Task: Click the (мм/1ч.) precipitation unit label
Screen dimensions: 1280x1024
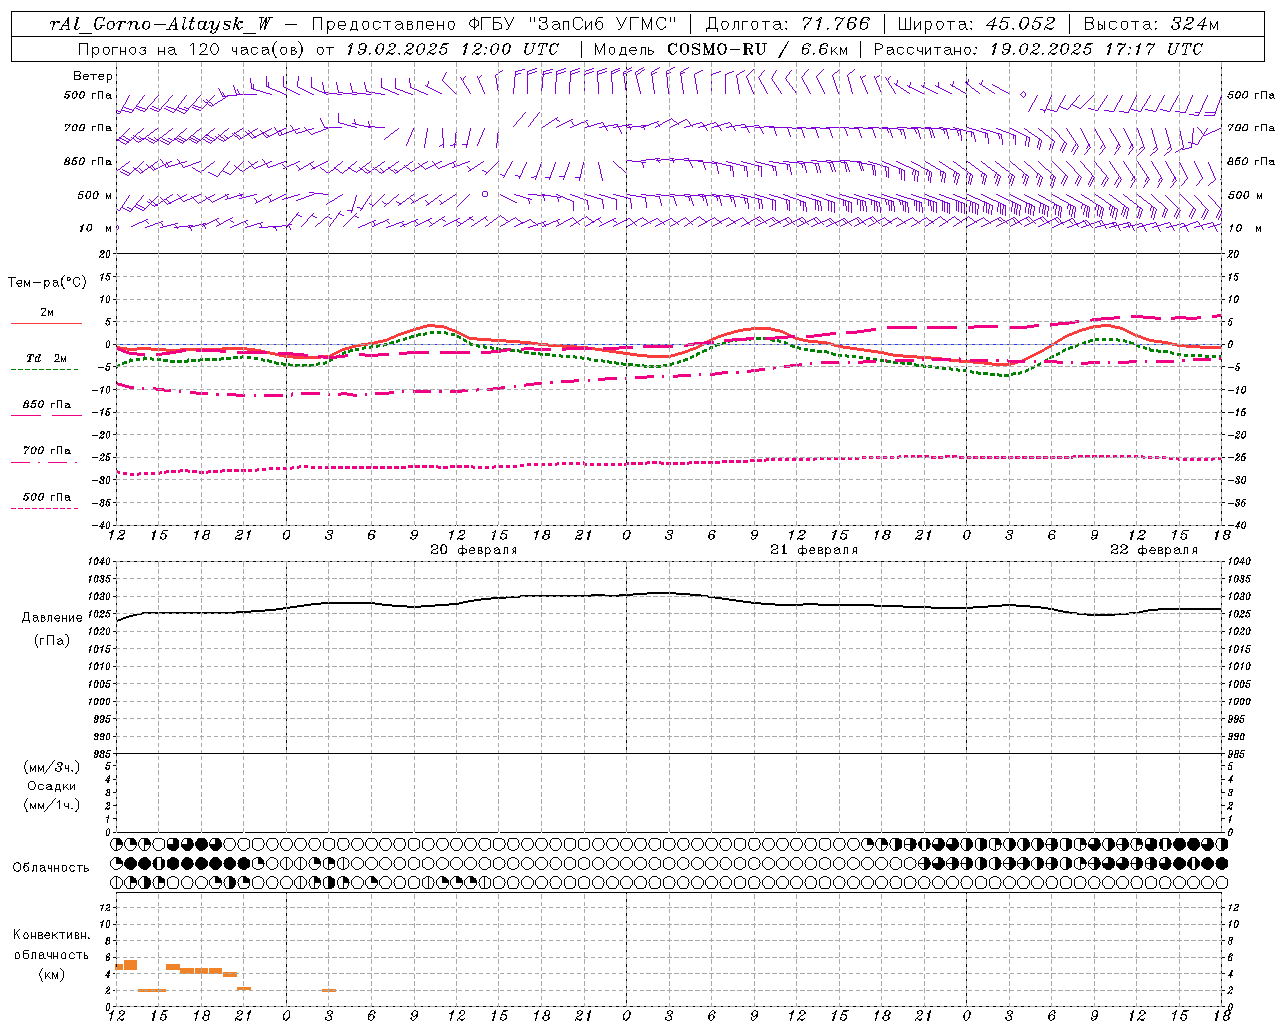Action: (x=52, y=805)
